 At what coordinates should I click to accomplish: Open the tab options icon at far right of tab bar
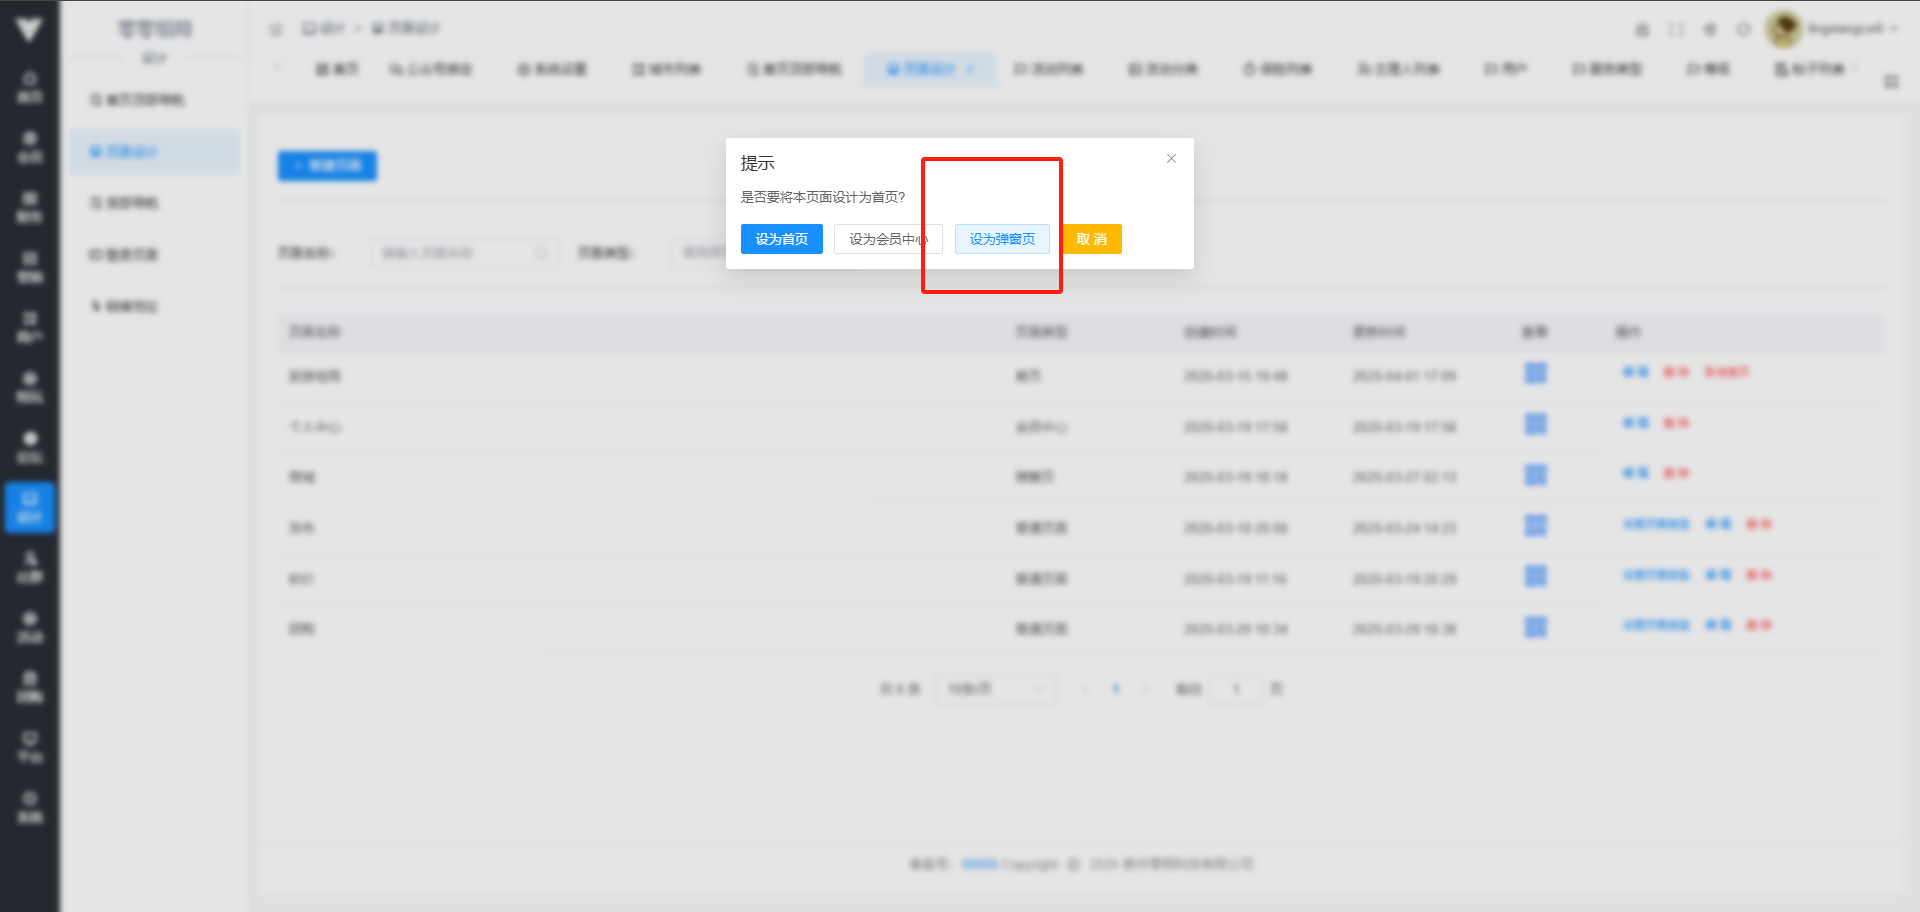click(1891, 81)
